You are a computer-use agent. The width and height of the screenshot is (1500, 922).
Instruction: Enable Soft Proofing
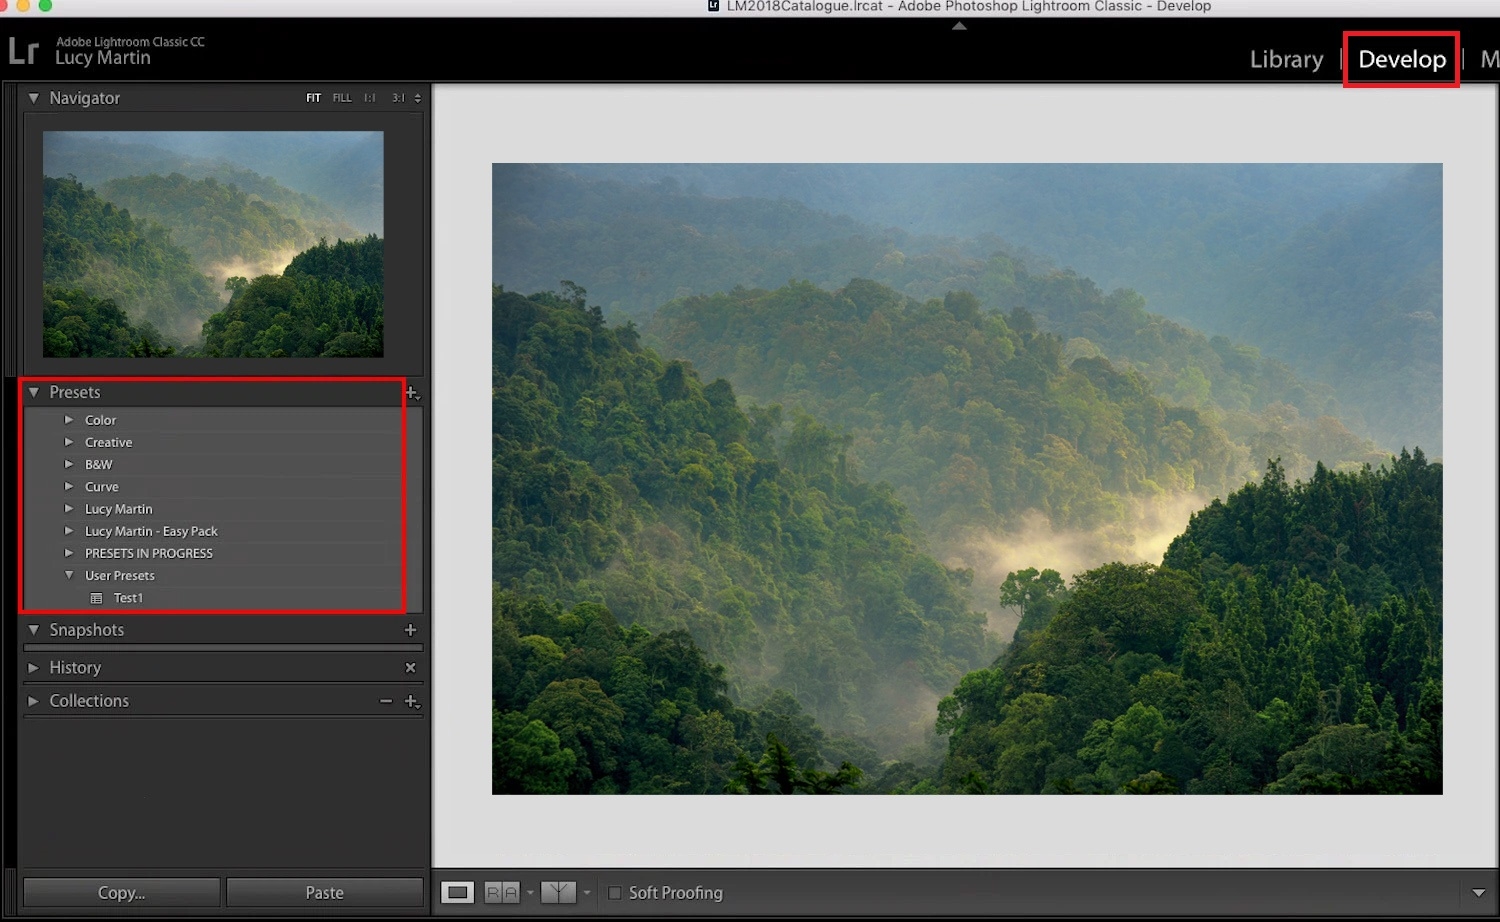615,892
